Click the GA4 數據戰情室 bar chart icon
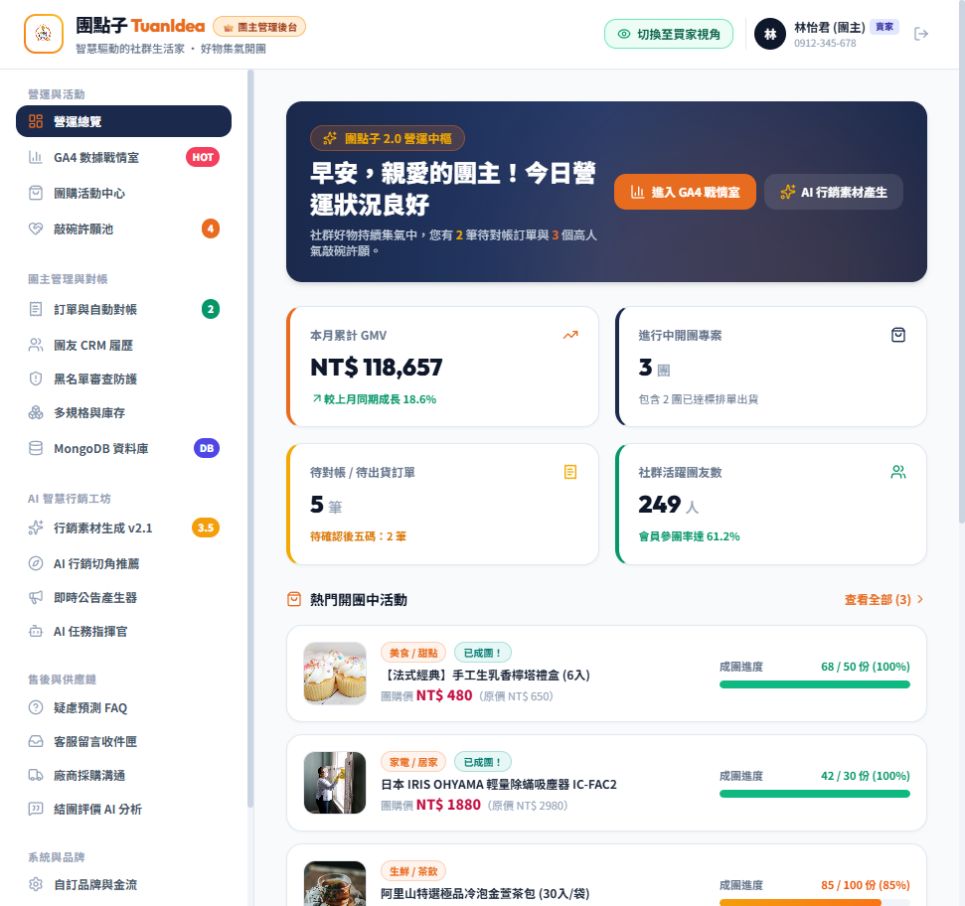Viewport: 965px width, 906px height. click(x=36, y=158)
